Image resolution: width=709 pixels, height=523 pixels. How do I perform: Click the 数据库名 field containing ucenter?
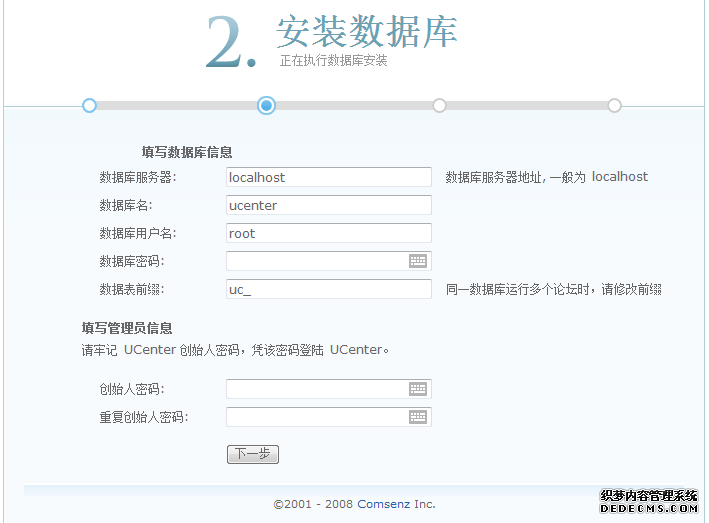pos(328,205)
